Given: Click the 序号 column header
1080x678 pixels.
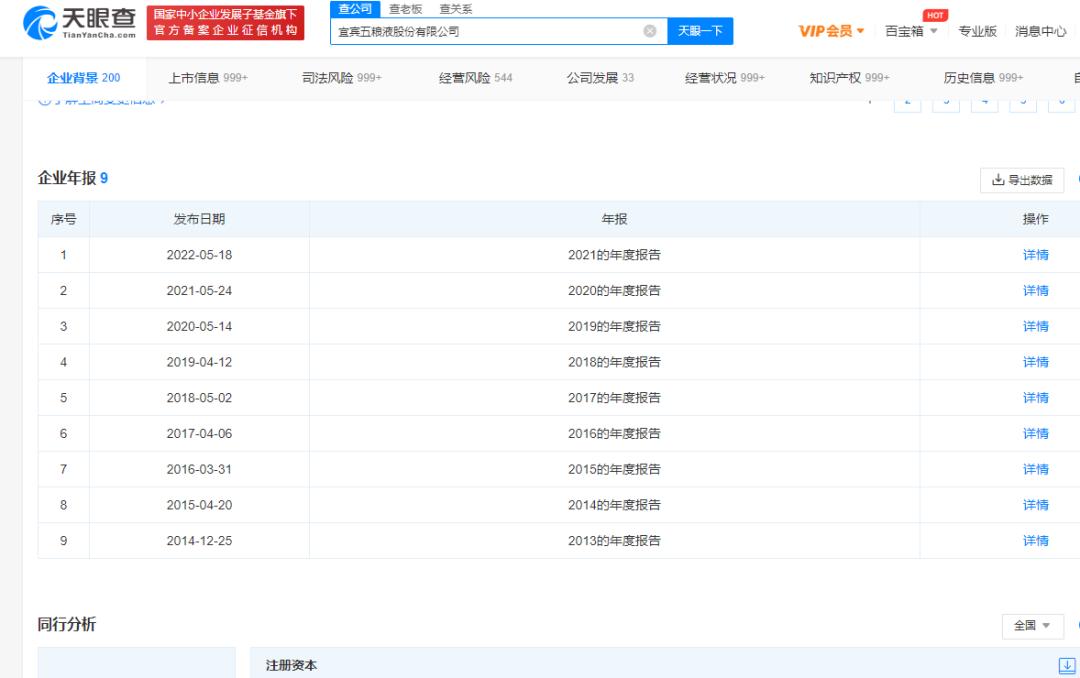Looking at the screenshot, I should tap(63, 219).
